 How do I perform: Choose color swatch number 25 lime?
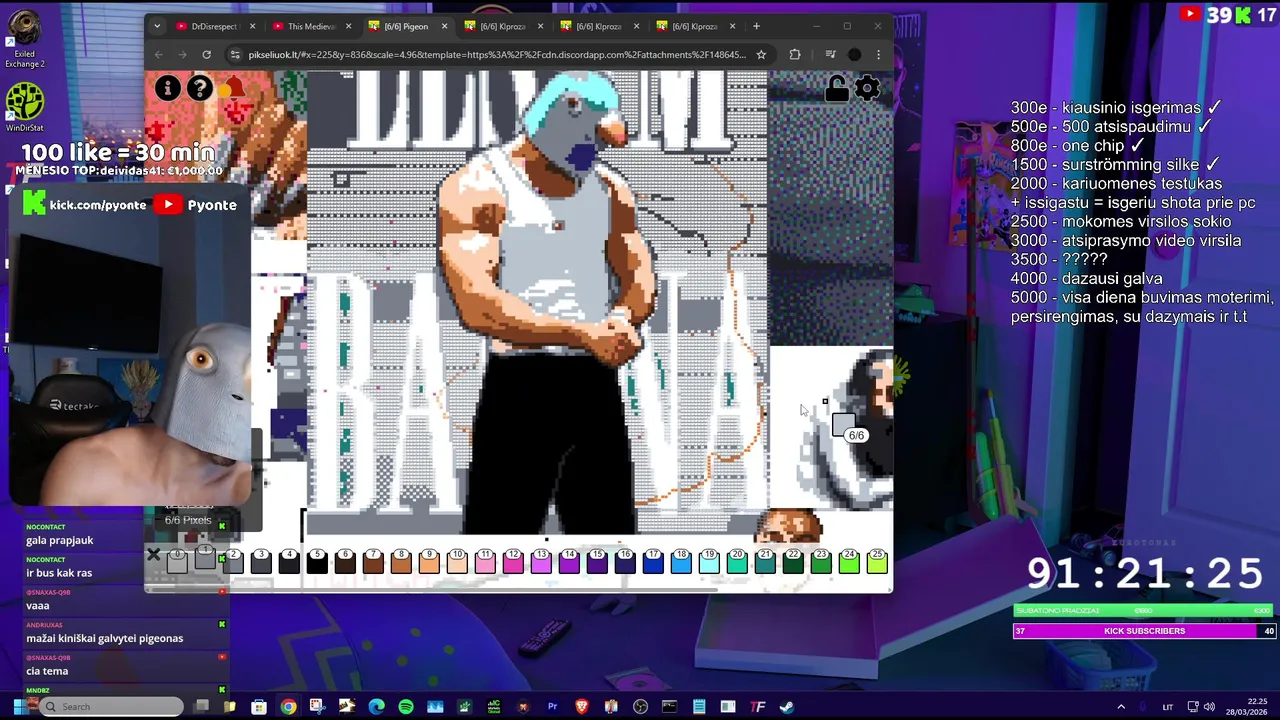pos(877,562)
